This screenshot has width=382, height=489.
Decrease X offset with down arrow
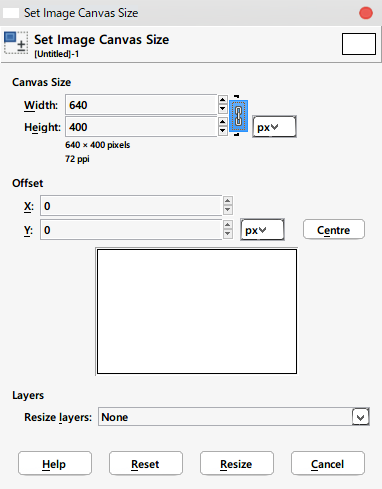pos(228,210)
